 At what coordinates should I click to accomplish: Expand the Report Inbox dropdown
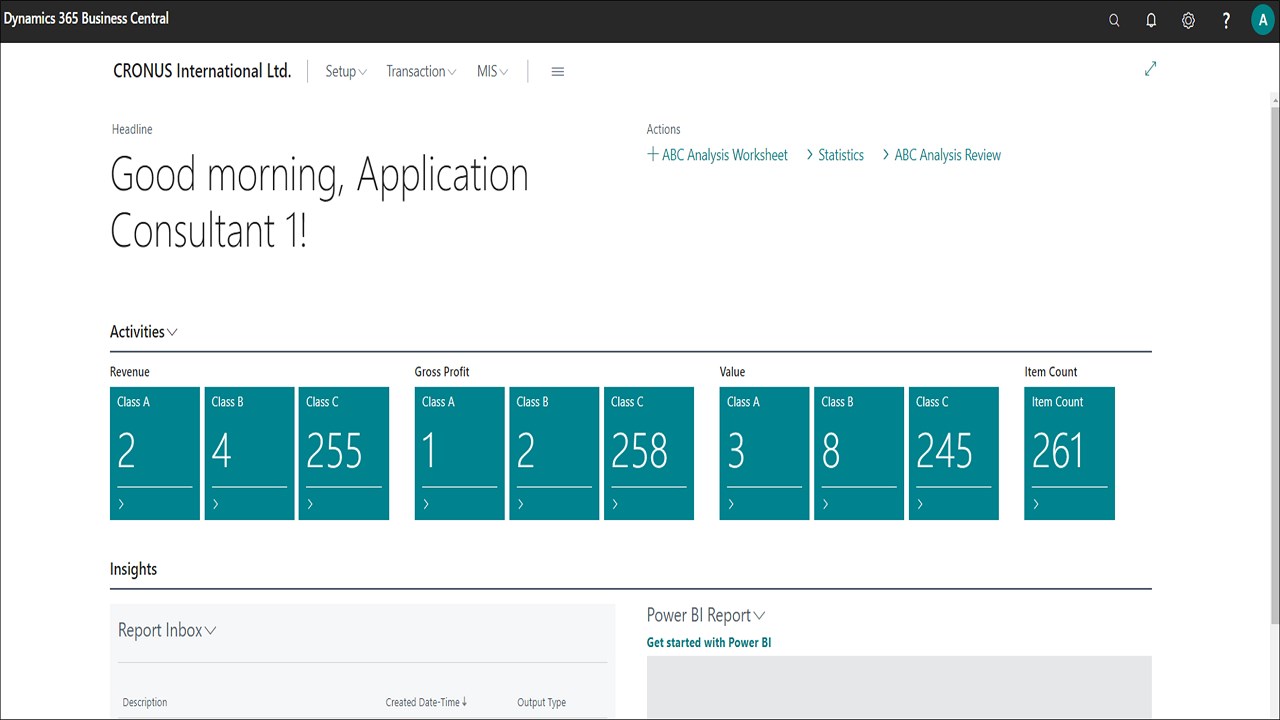point(167,630)
